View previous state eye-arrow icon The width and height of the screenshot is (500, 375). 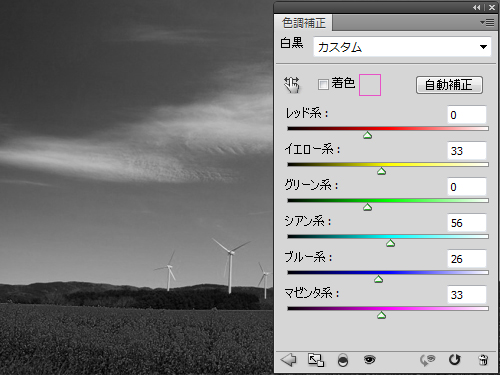click(x=428, y=360)
